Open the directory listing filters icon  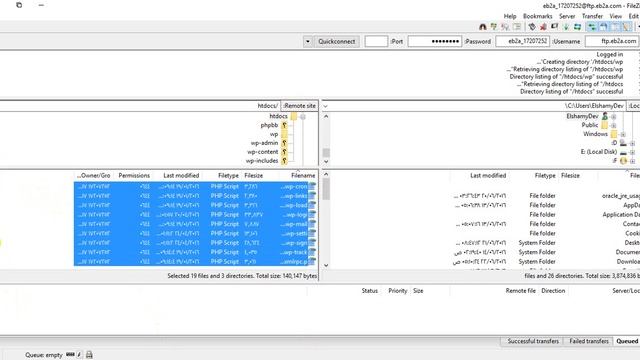tap(517, 27)
